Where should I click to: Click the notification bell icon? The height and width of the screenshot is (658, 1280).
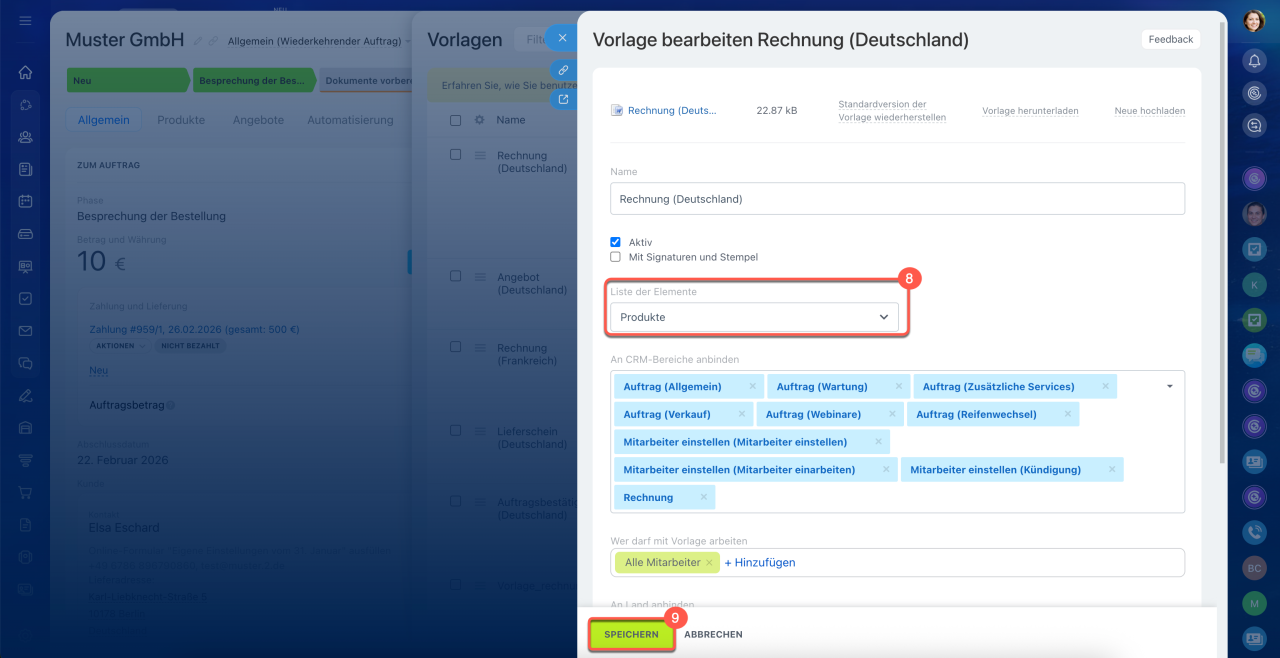1254,62
